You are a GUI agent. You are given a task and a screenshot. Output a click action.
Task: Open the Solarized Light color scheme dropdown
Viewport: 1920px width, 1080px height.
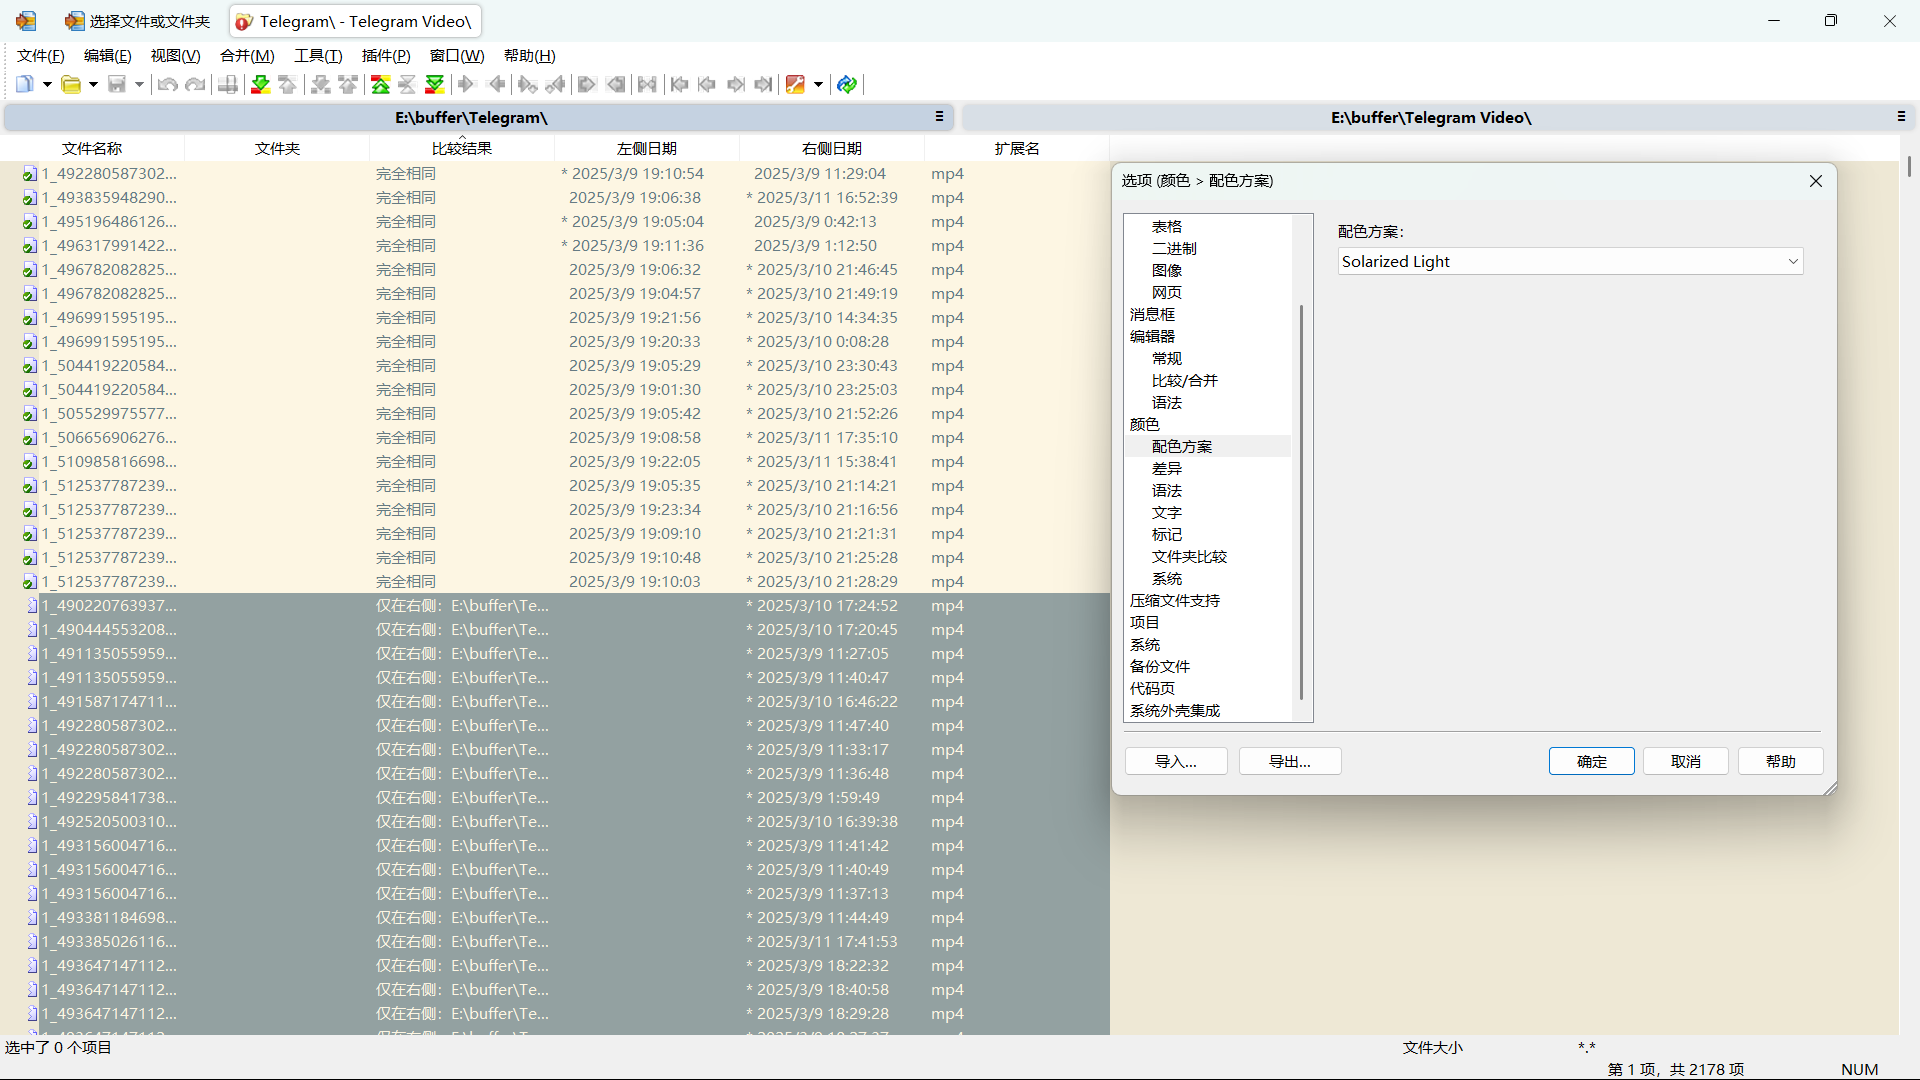click(x=1570, y=261)
